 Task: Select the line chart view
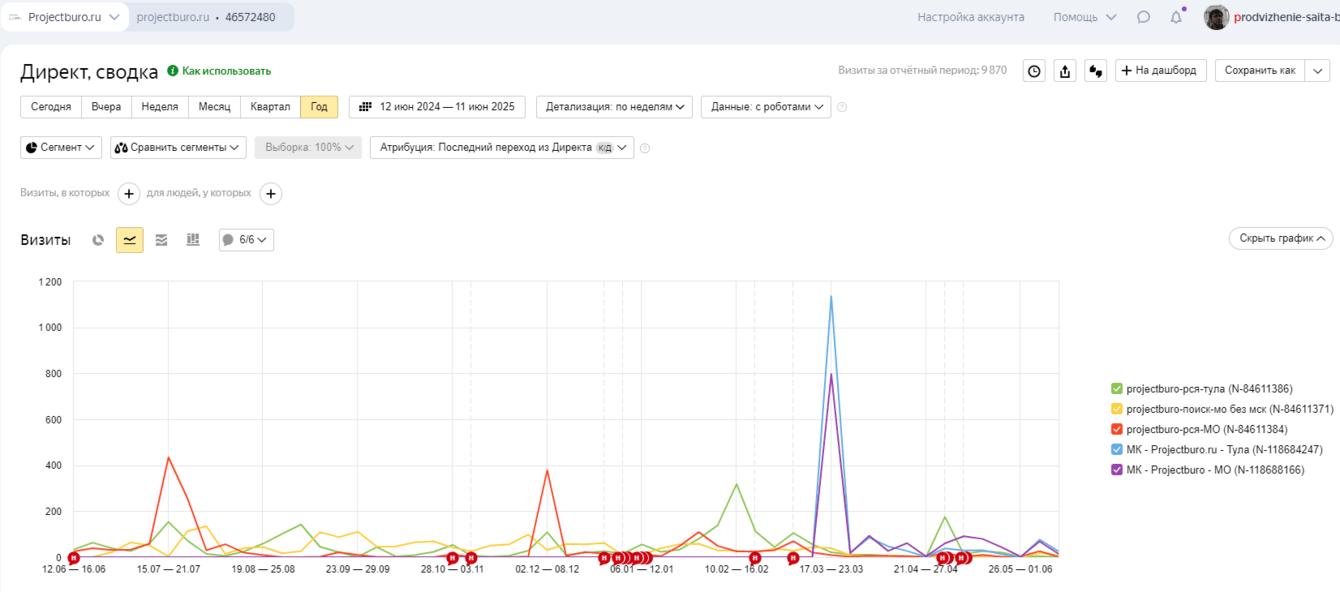coord(130,240)
